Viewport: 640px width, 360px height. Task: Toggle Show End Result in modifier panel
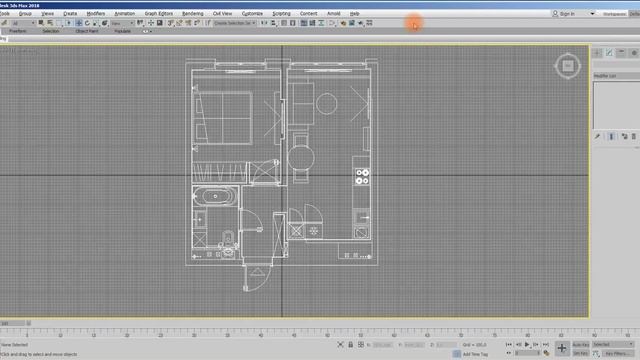(x=611, y=136)
